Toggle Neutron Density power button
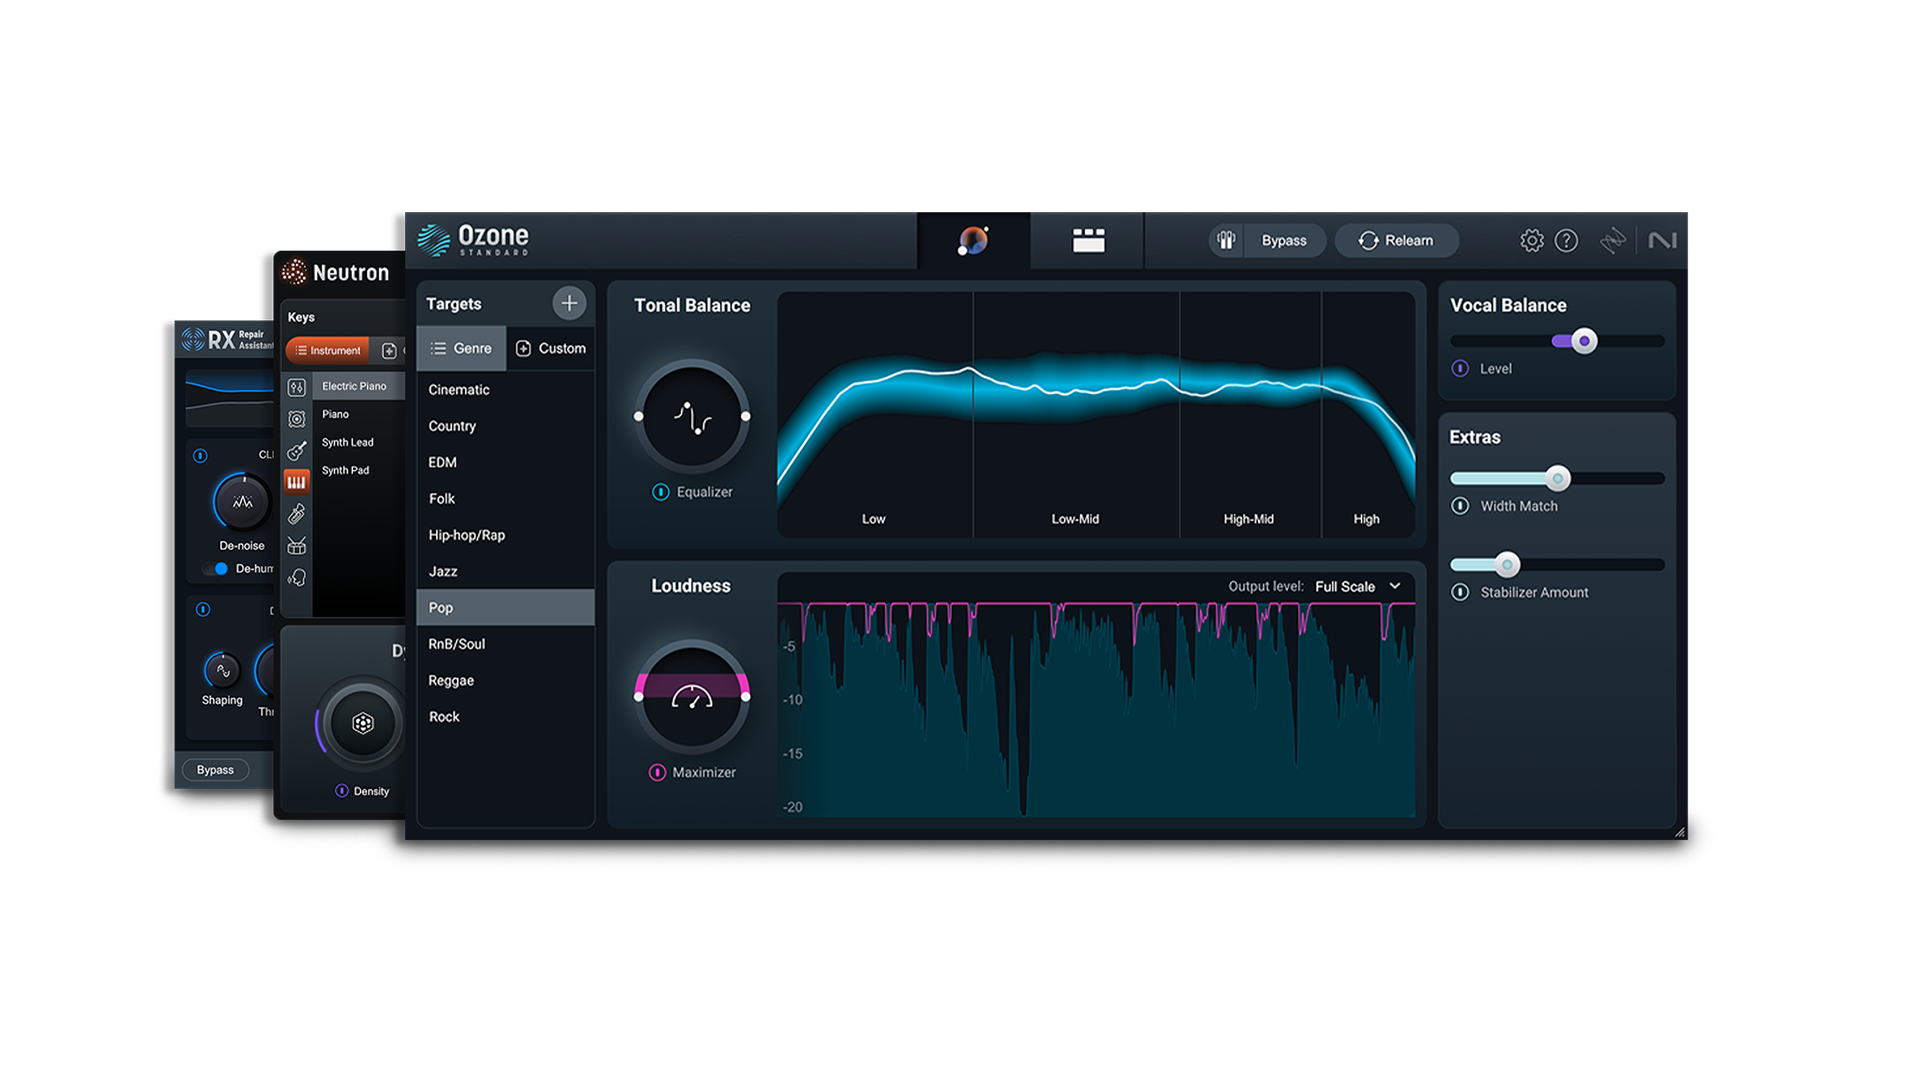The width and height of the screenshot is (1920, 1080). 341,791
